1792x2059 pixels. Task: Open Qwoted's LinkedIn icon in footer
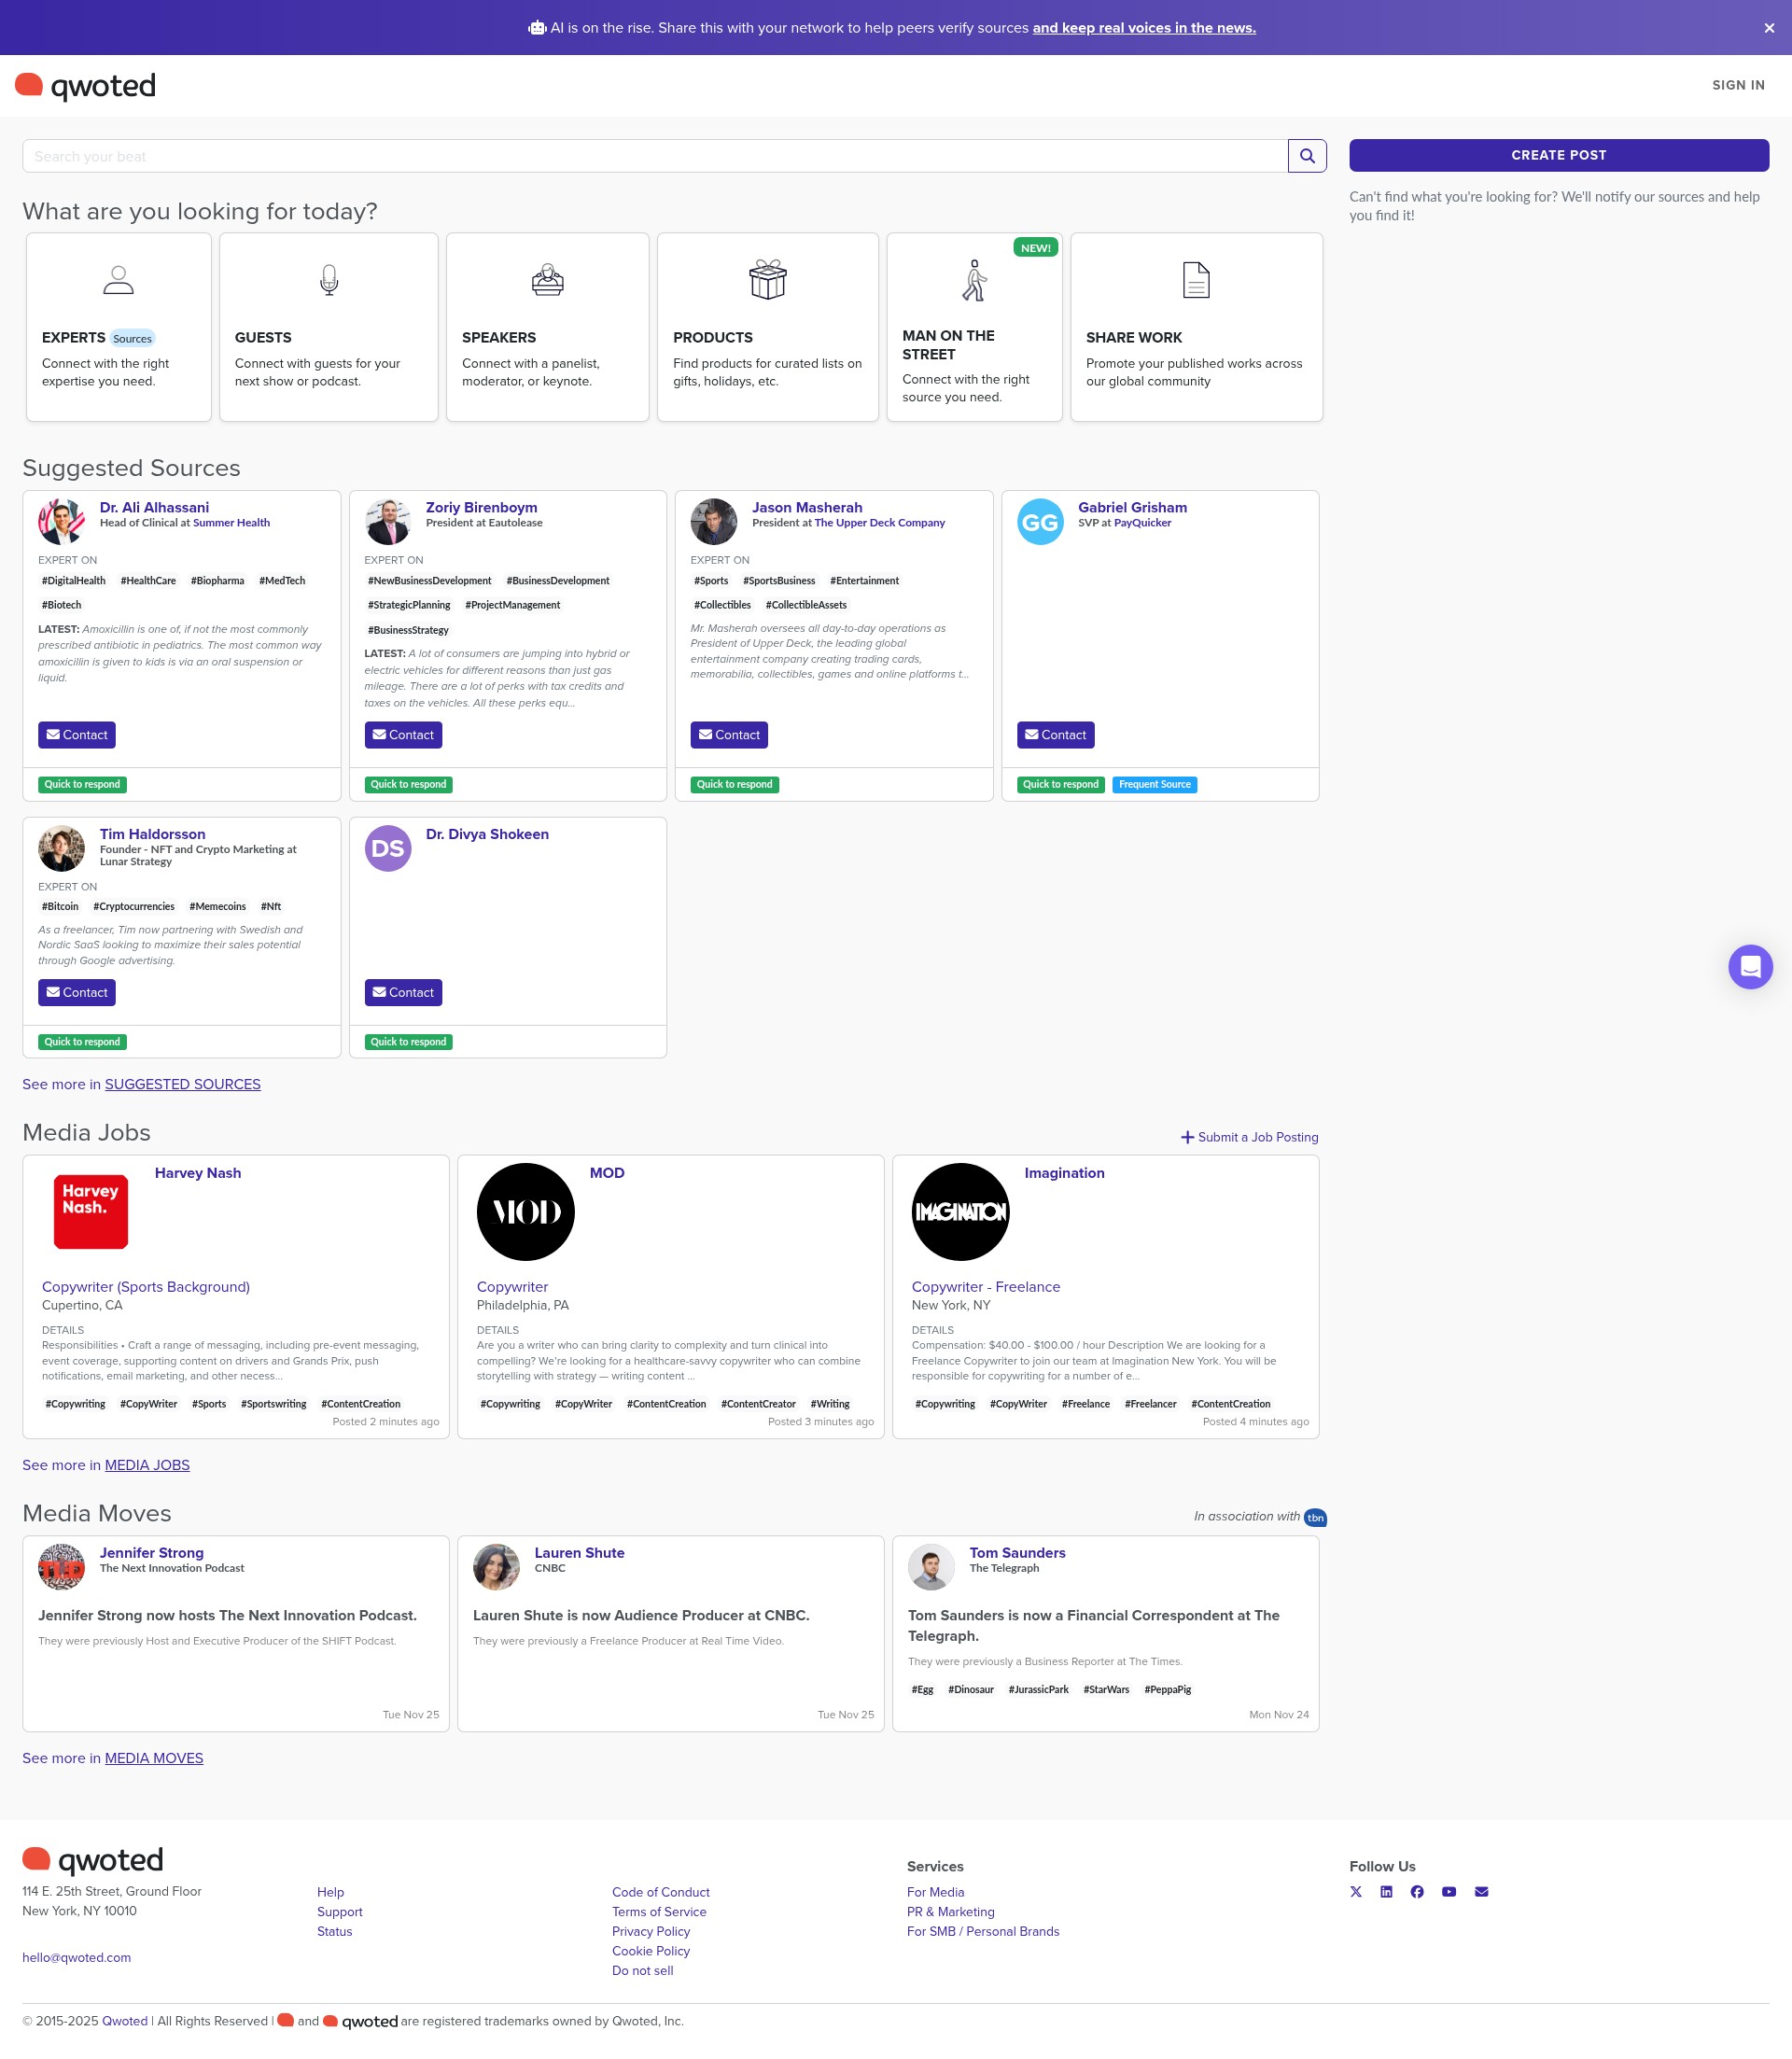click(1386, 1892)
